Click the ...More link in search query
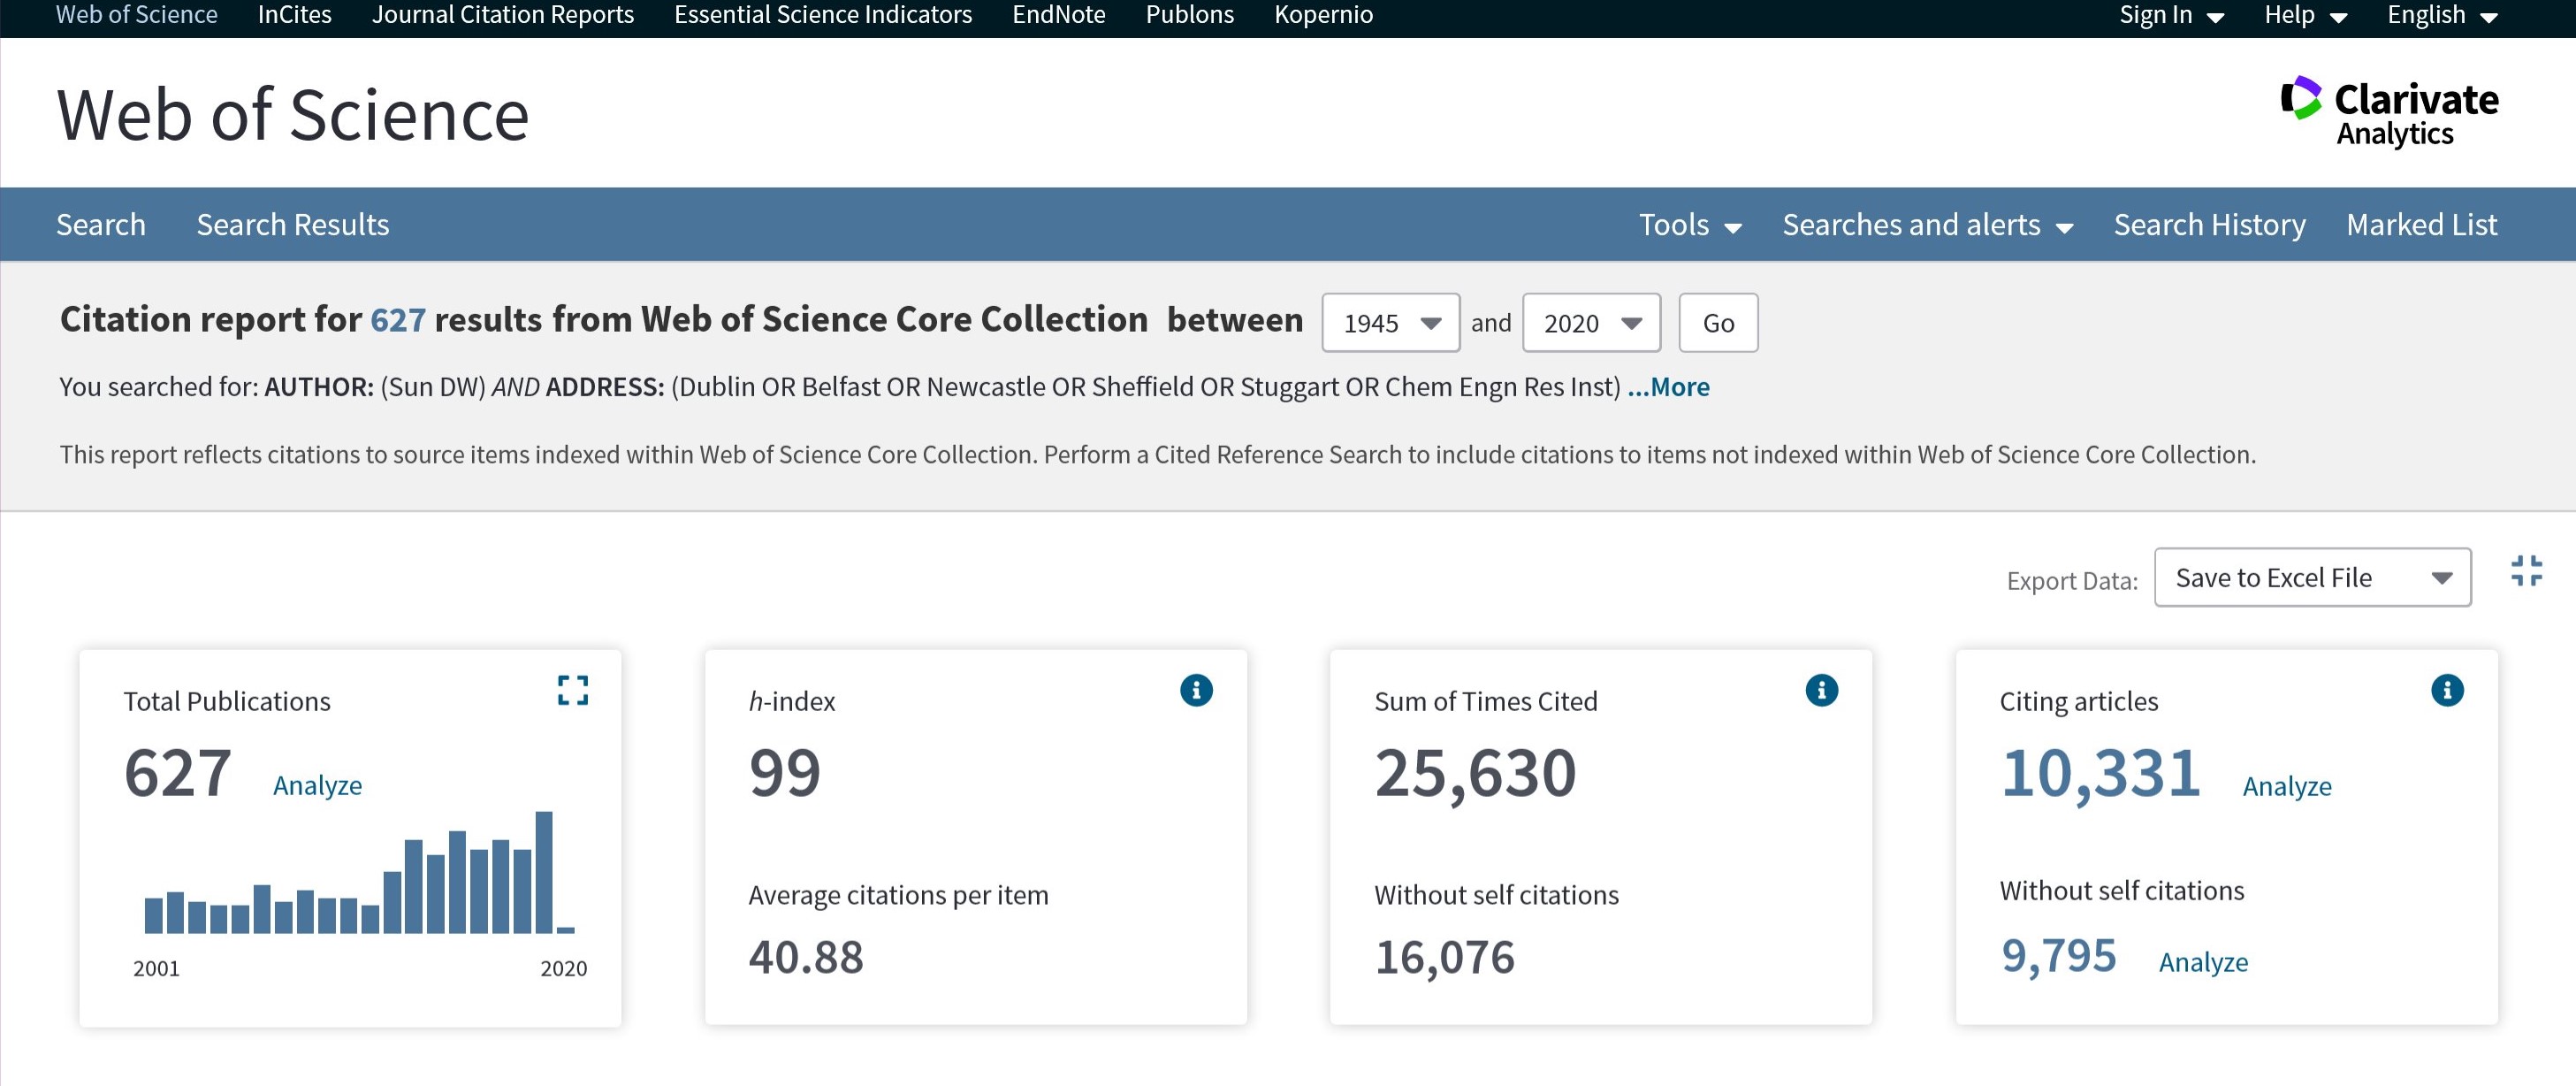The width and height of the screenshot is (2576, 1086). point(1668,387)
